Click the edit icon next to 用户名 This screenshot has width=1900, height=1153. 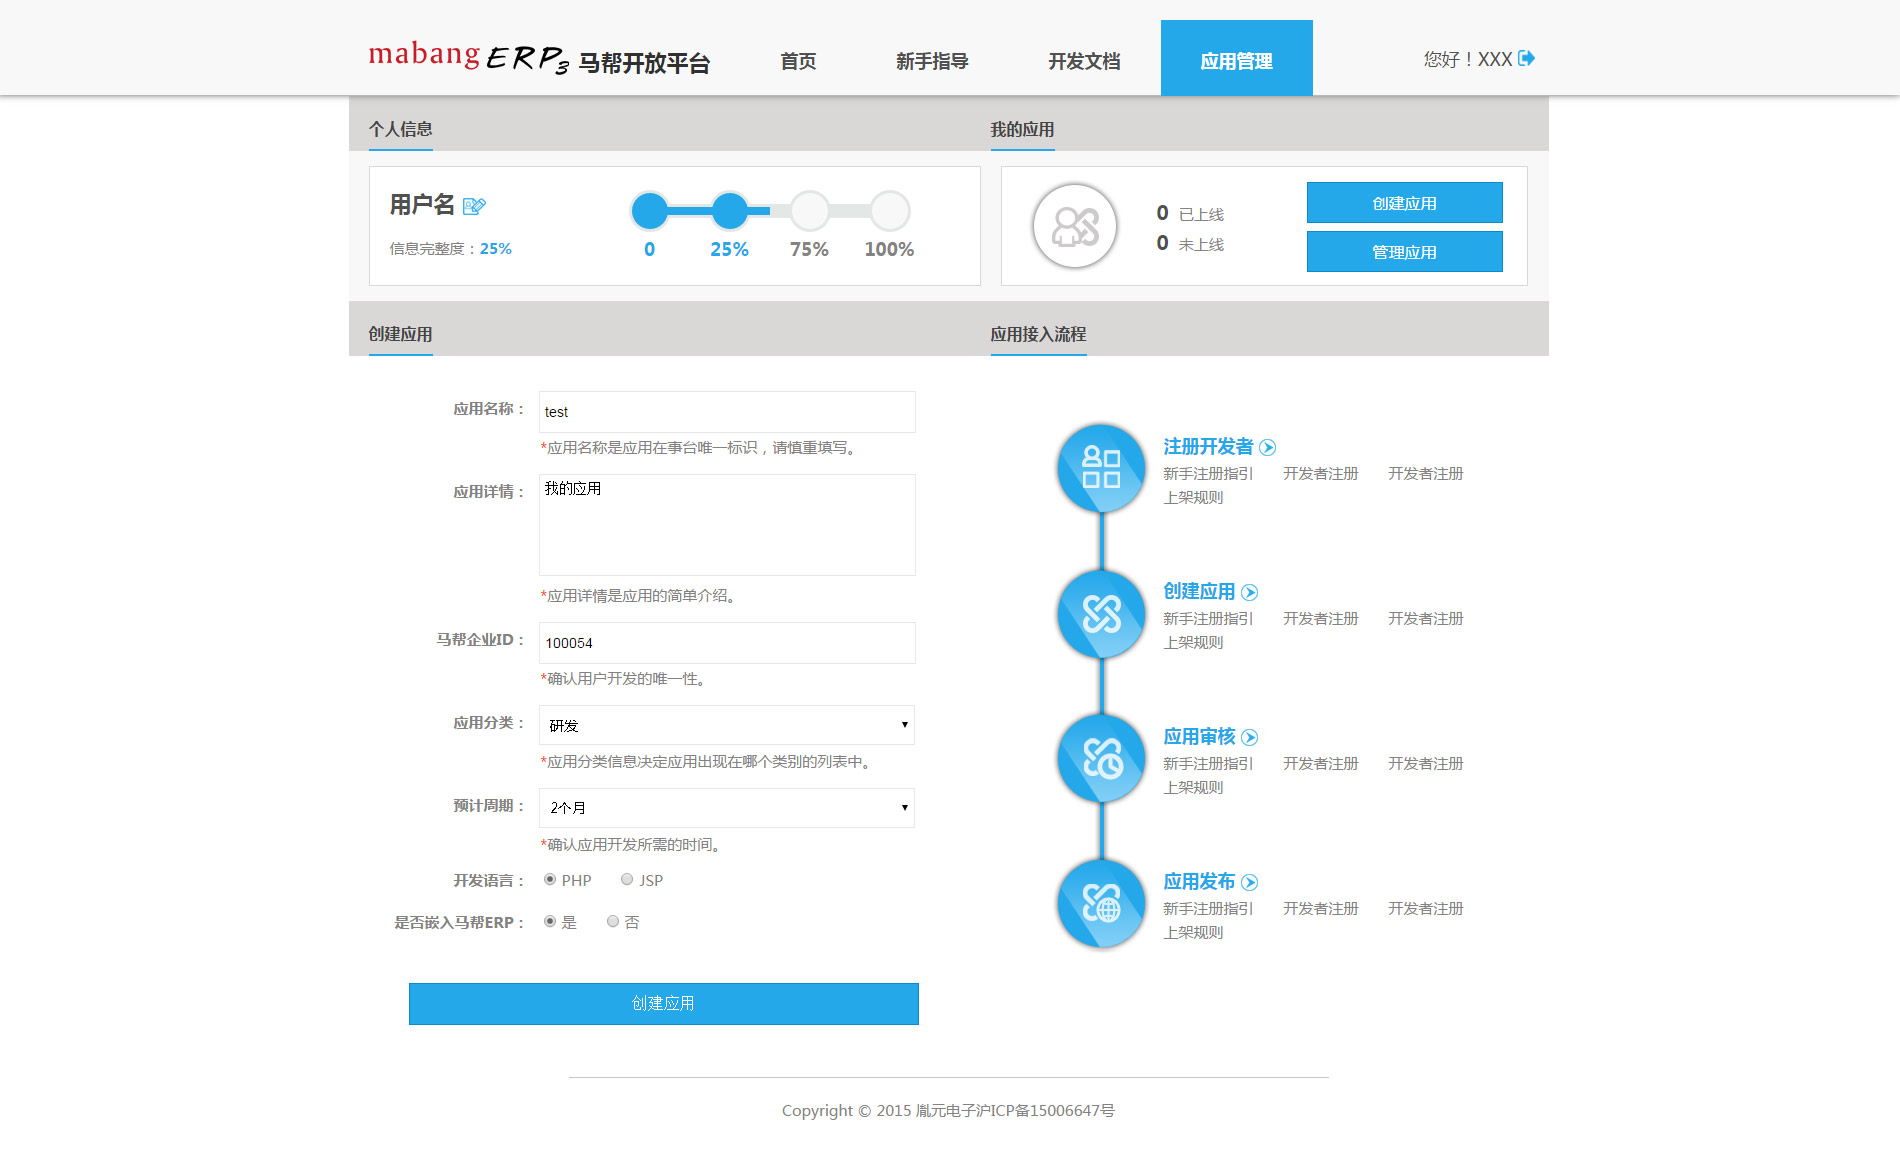point(474,206)
